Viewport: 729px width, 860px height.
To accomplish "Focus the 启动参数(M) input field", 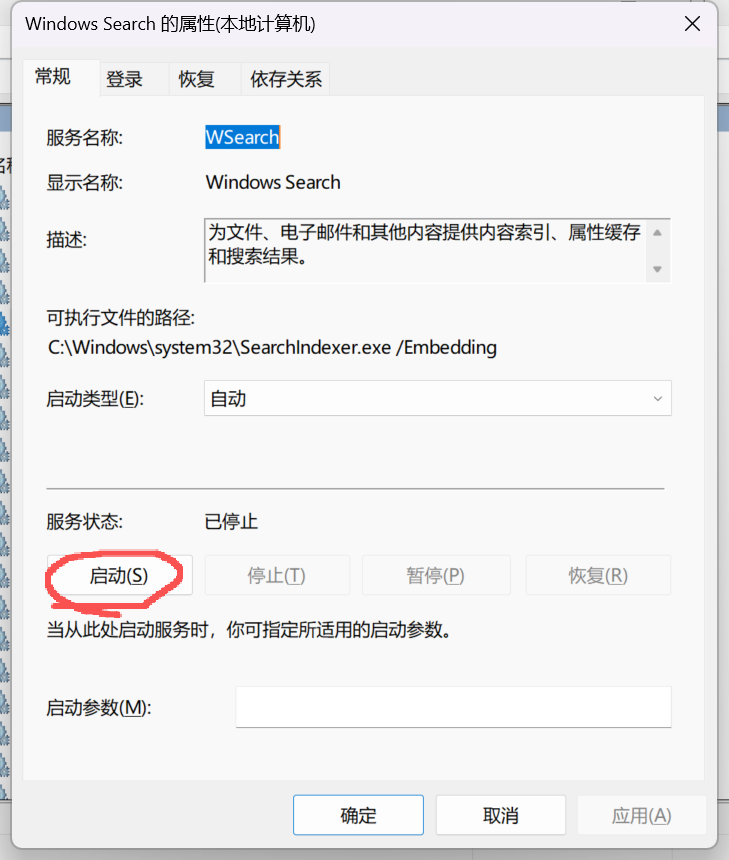I will point(453,707).
